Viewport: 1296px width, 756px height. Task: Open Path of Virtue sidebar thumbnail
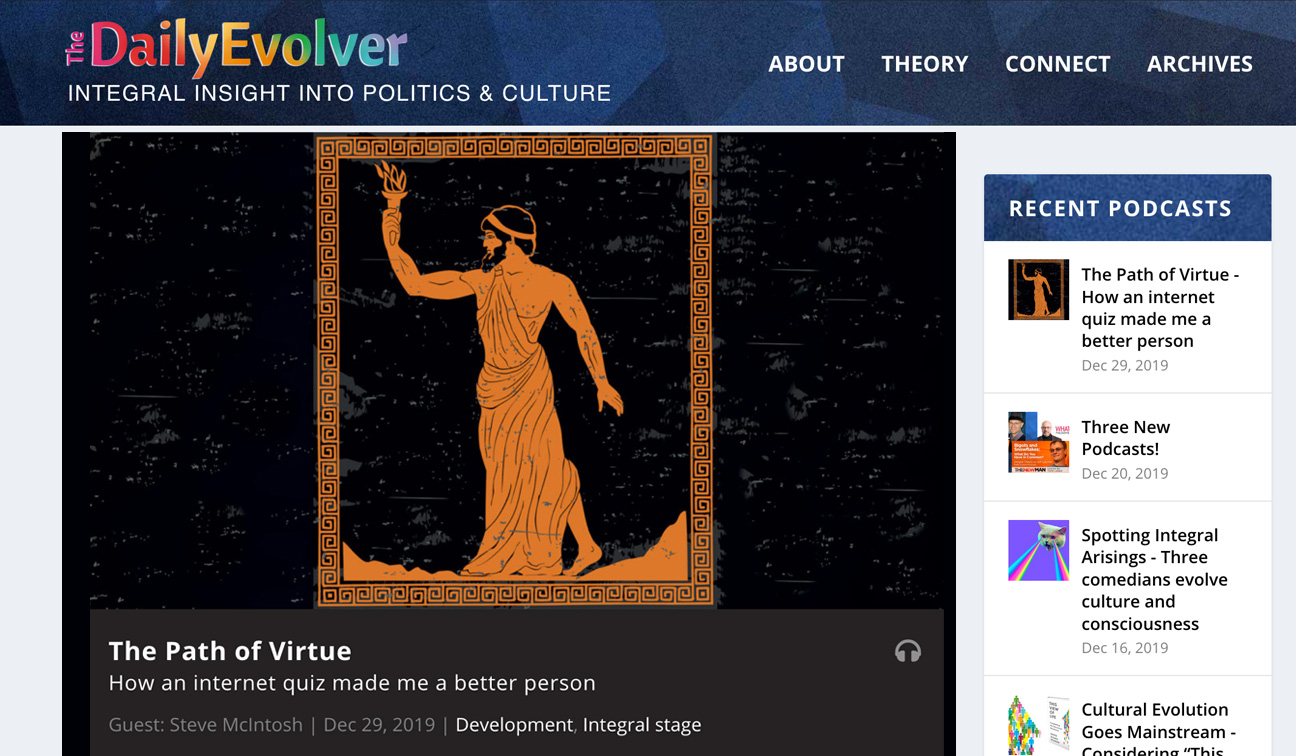[x=1038, y=290]
